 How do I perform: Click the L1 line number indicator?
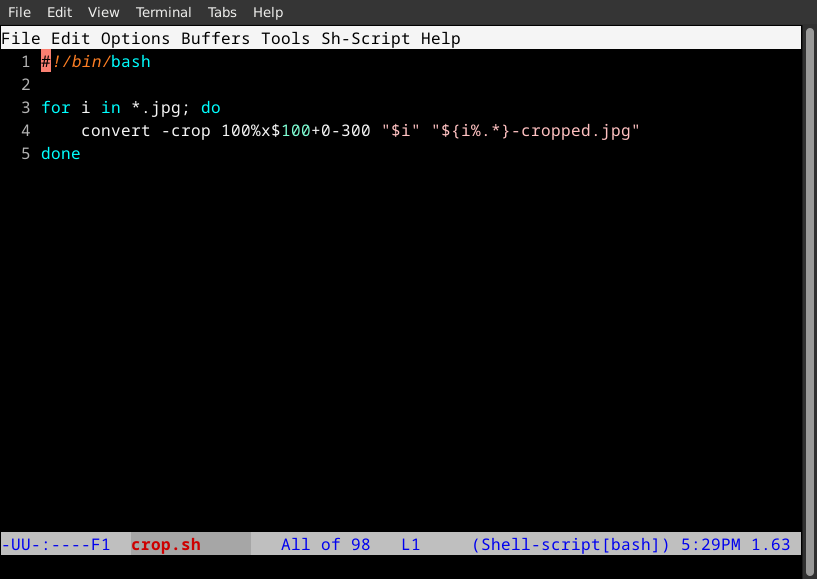tap(411, 544)
